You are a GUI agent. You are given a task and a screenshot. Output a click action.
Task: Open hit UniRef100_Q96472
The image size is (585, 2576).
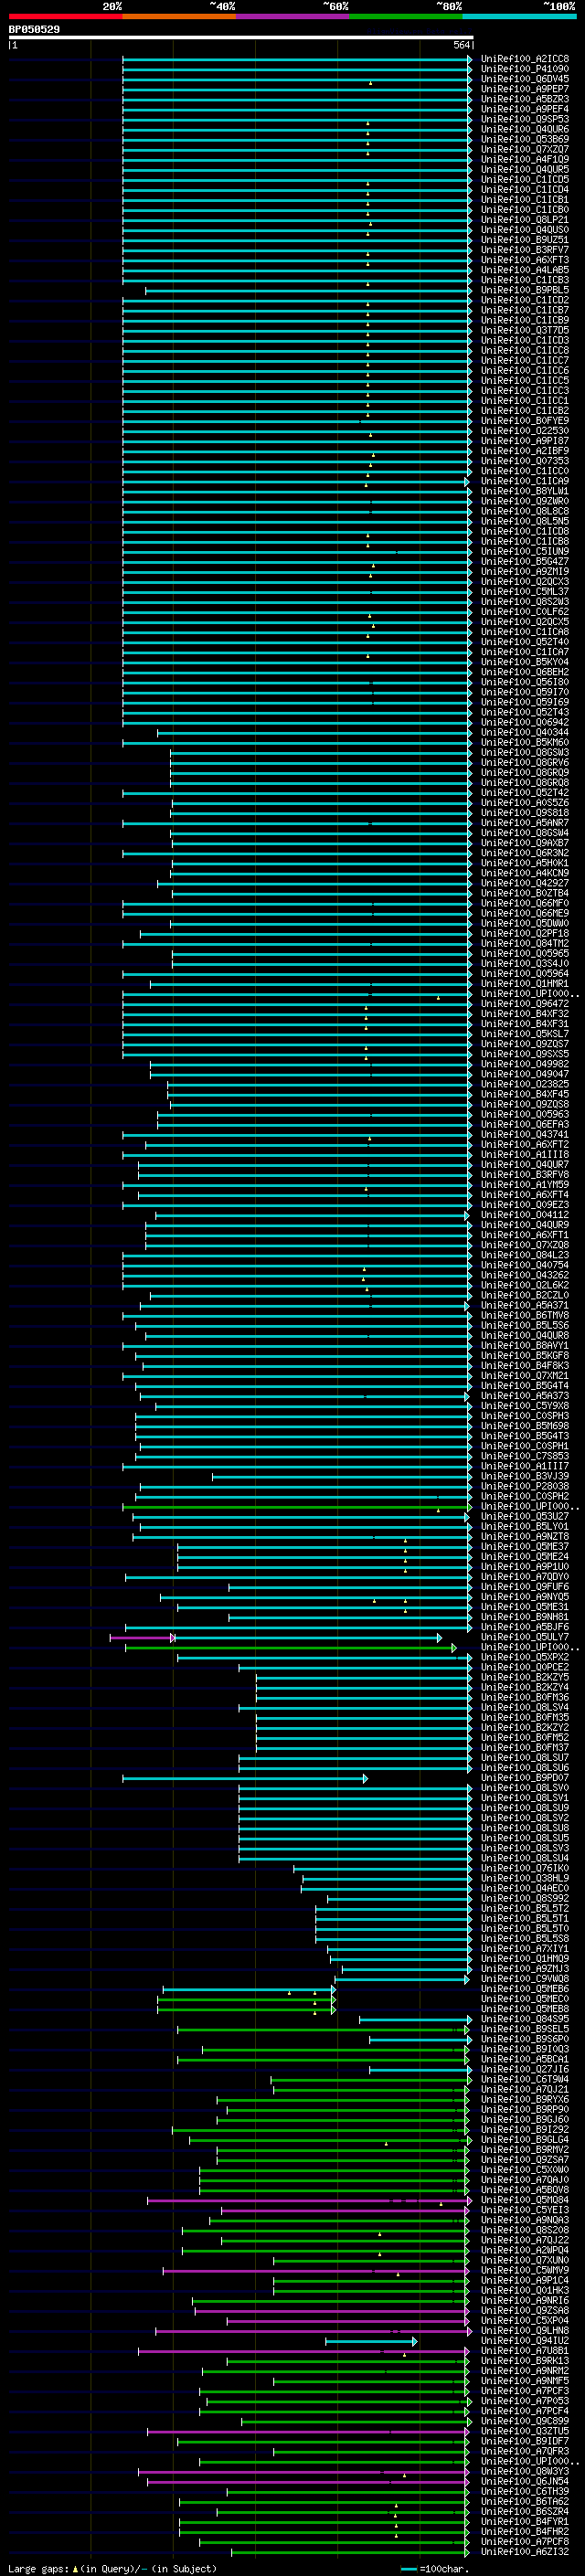525,1004
